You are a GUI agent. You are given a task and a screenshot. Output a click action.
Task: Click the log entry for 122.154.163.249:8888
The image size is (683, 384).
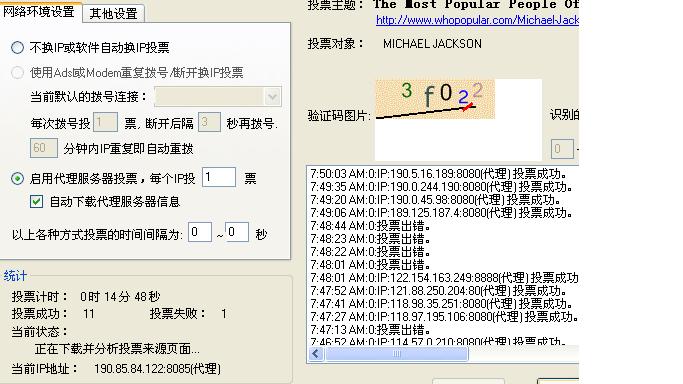(x=444, y=278)
